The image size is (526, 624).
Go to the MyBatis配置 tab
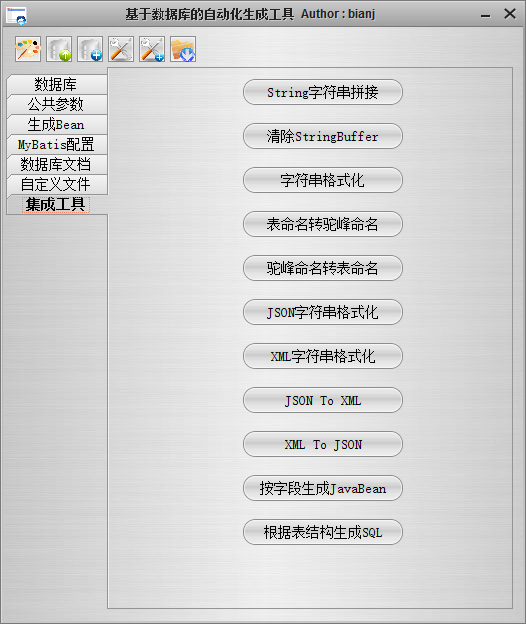click(x=57, y=144)
